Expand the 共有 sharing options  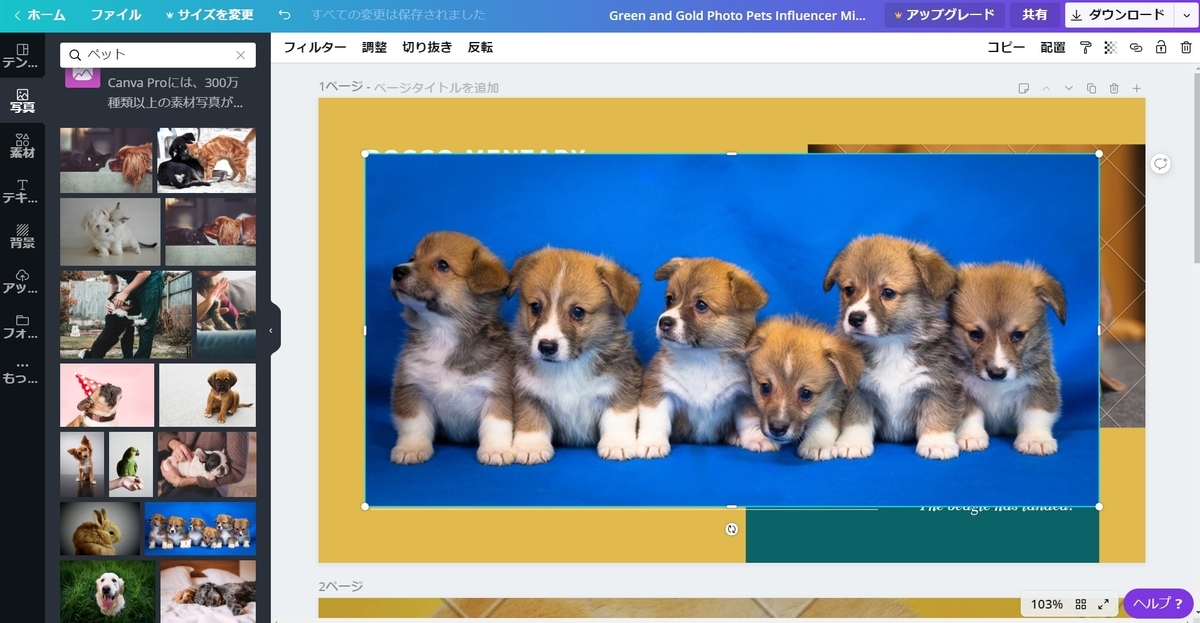pos(1035,15)
